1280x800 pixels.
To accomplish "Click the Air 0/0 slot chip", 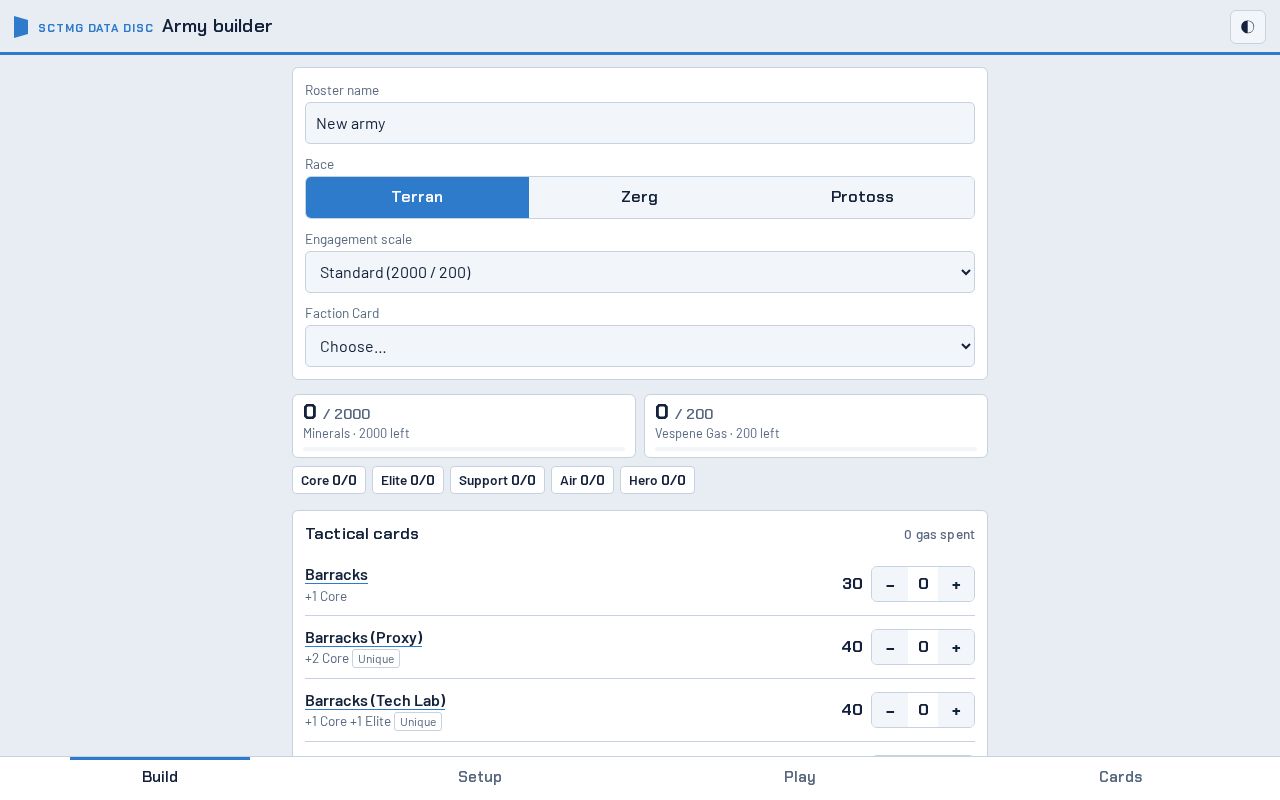I will pyautogui.click(x=582, y=480).
